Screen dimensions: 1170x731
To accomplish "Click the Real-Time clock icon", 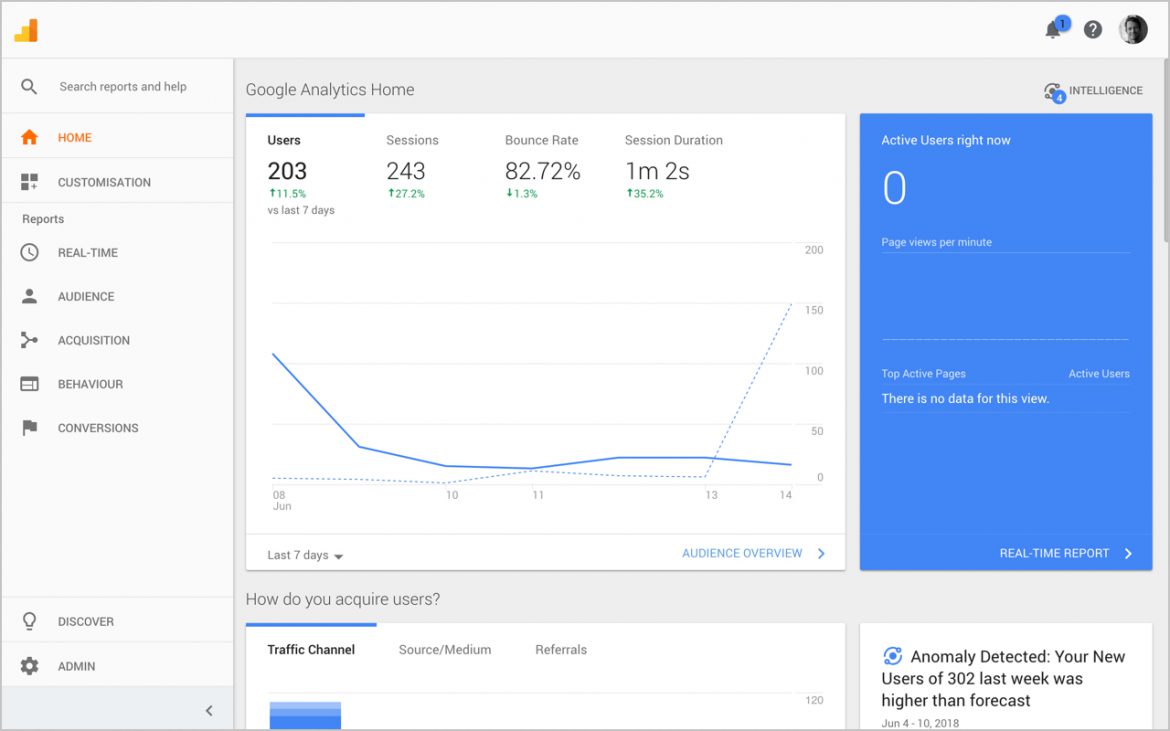I will [x=29, y=252].
